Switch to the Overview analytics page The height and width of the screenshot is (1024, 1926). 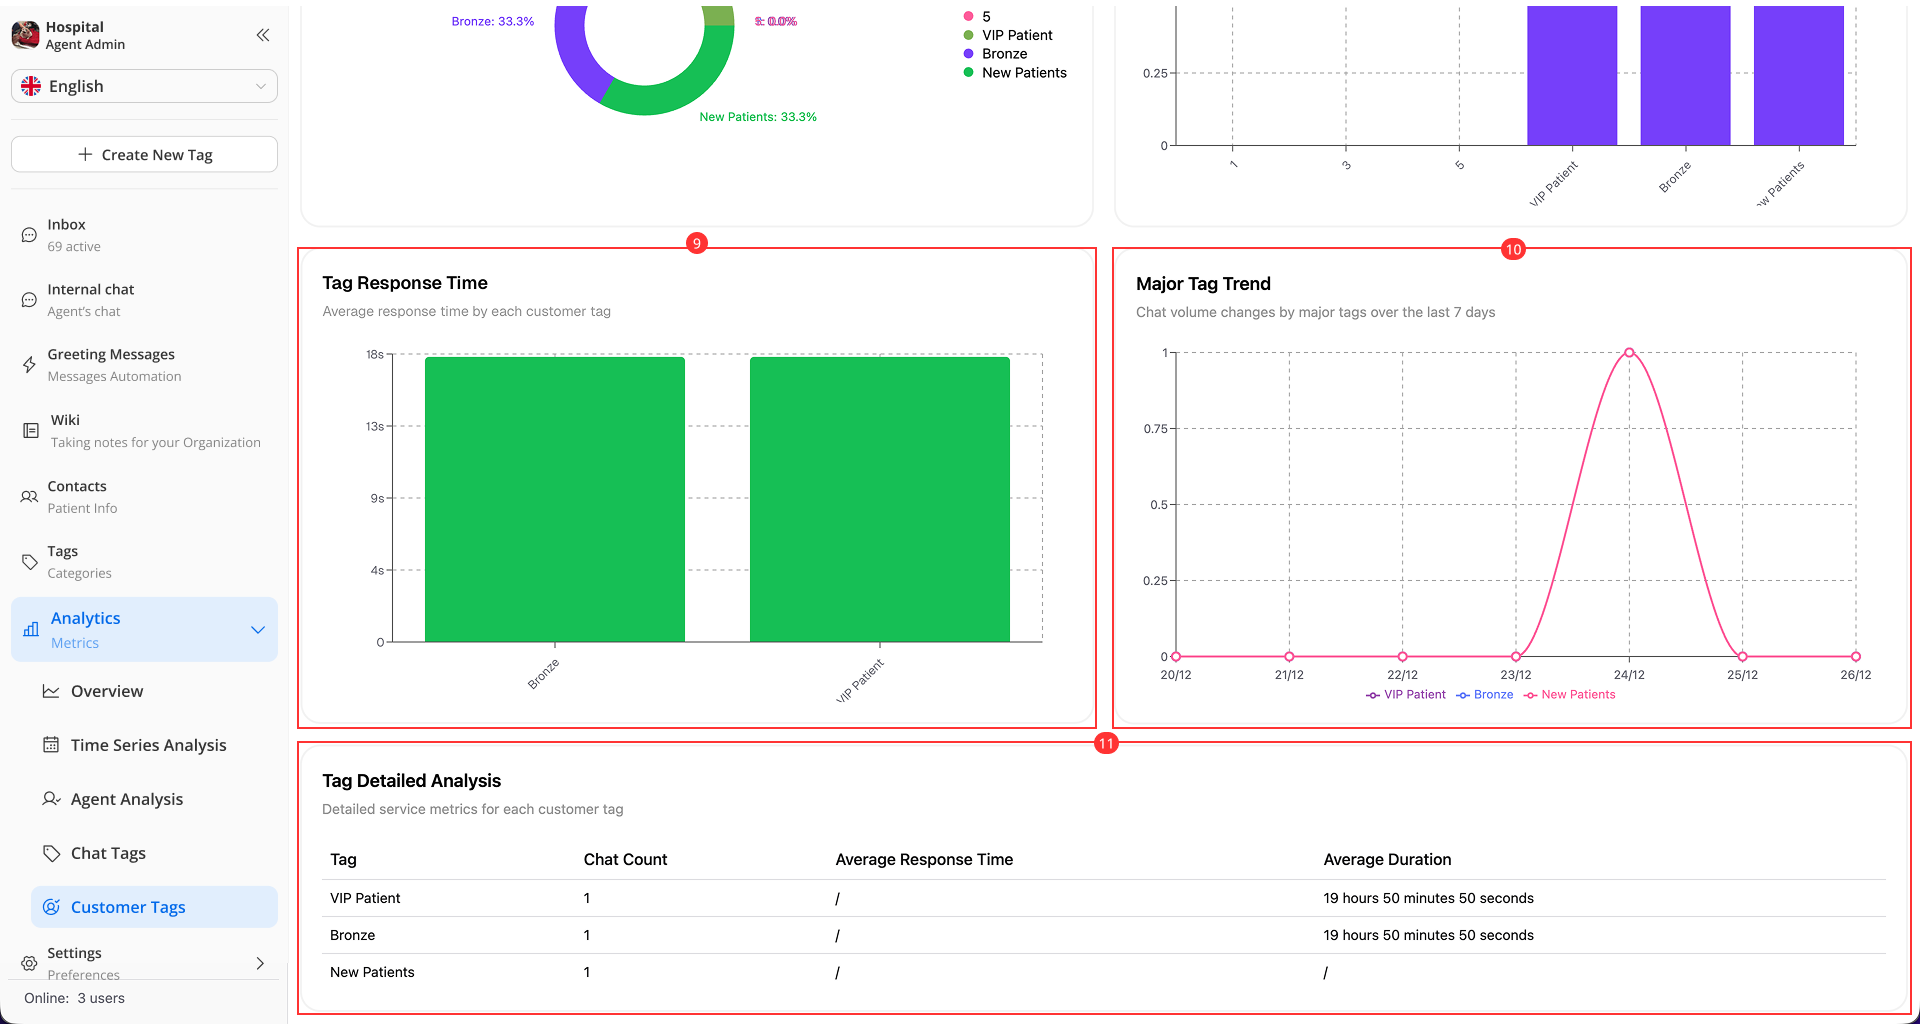pos(106,691)
